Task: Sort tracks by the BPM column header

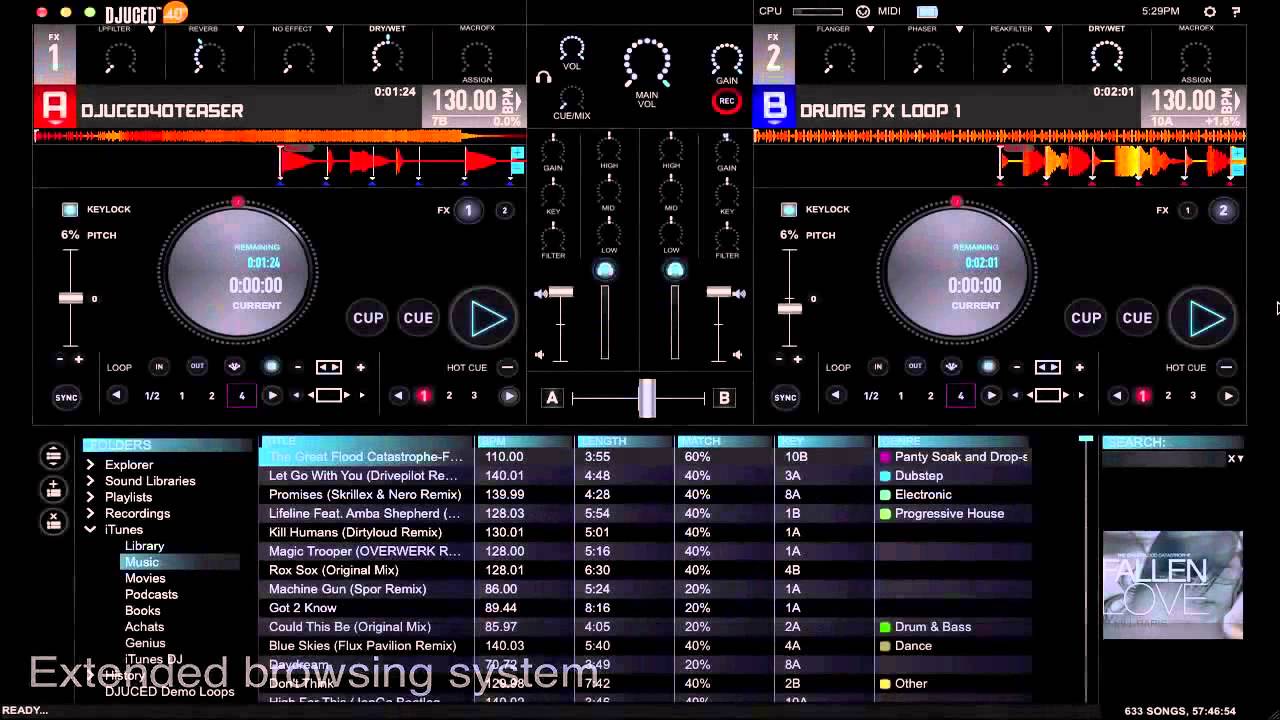Action: (524, 441)
